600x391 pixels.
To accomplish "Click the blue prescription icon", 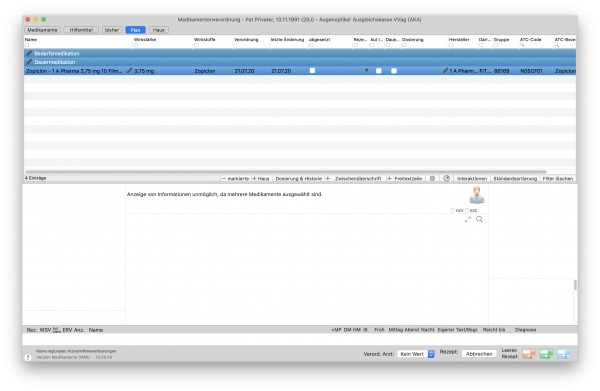I will pos(563,354).
